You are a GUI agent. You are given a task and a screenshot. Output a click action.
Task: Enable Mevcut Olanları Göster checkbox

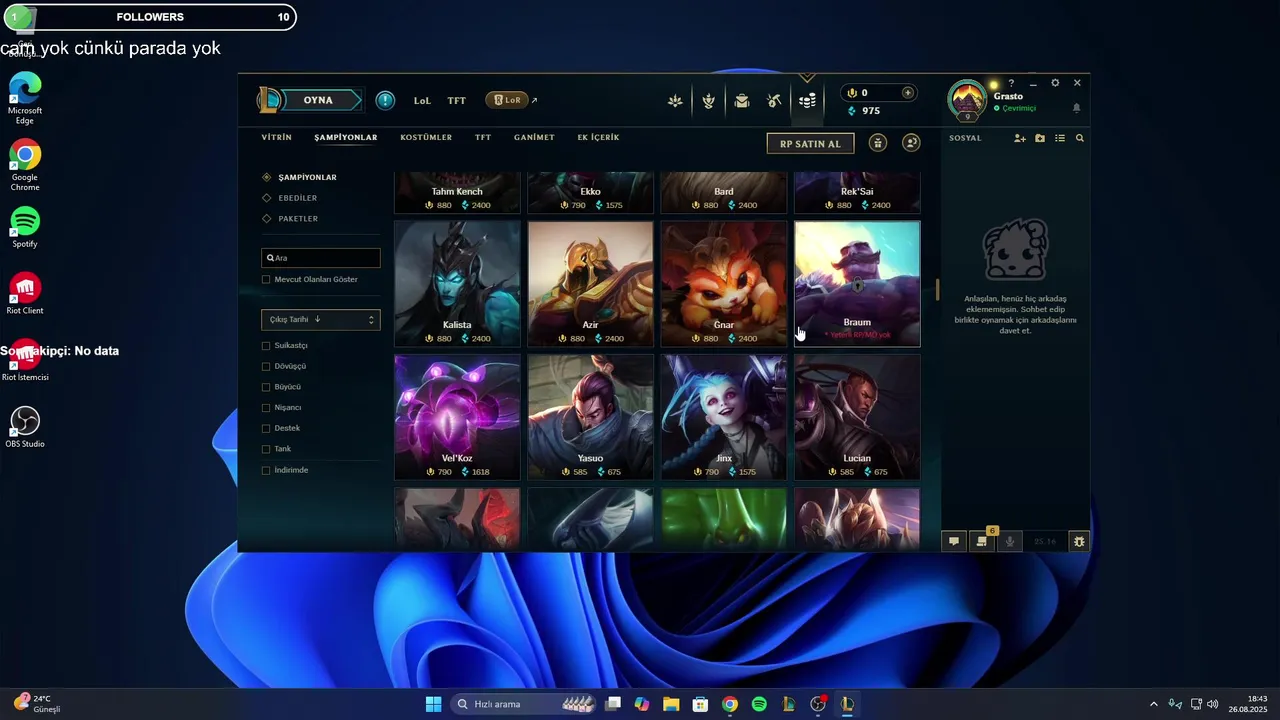266,280
